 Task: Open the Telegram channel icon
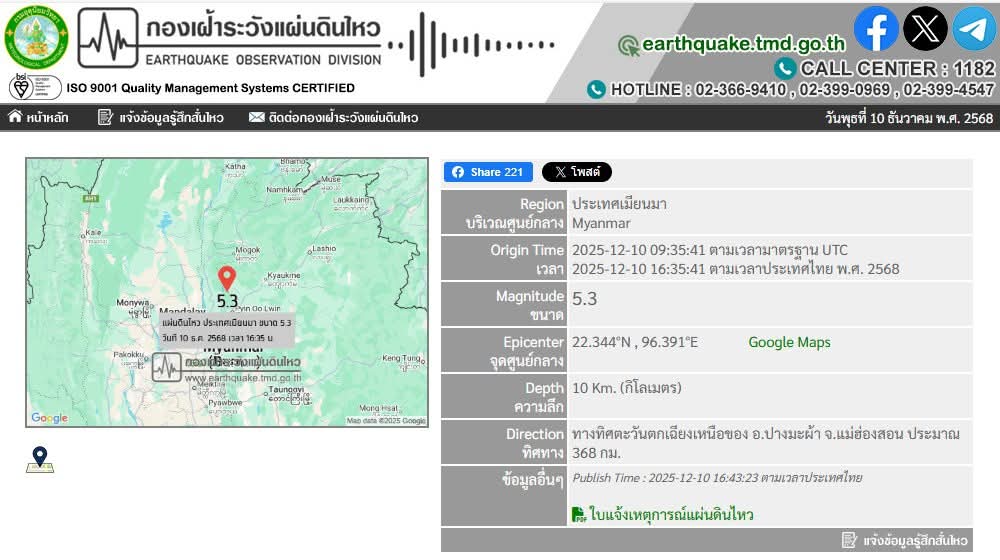[973, 29]
